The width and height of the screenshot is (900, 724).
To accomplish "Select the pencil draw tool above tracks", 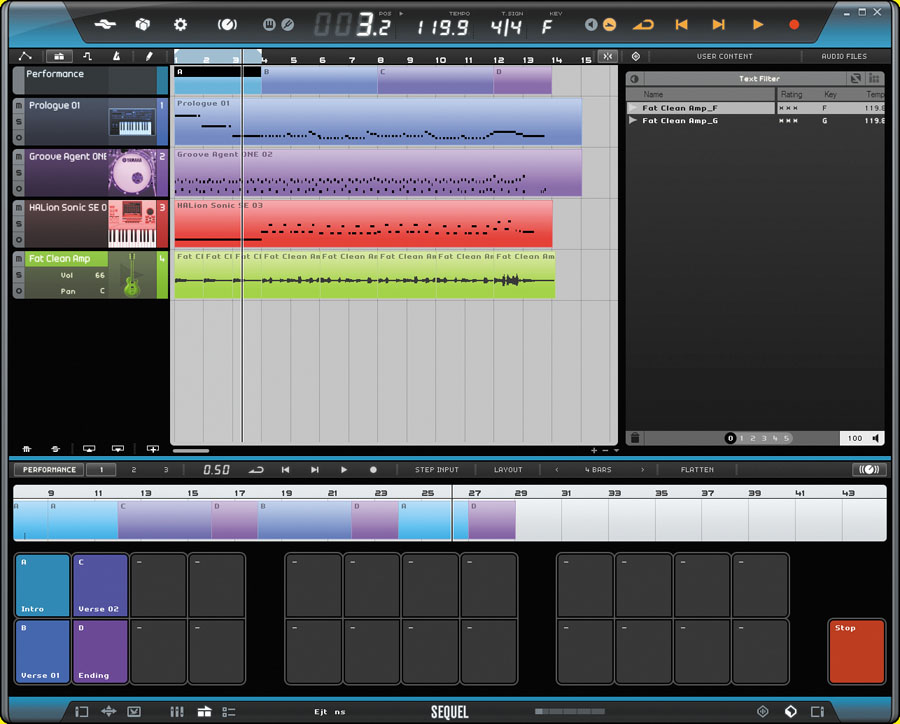I will (x=149, y=56).
